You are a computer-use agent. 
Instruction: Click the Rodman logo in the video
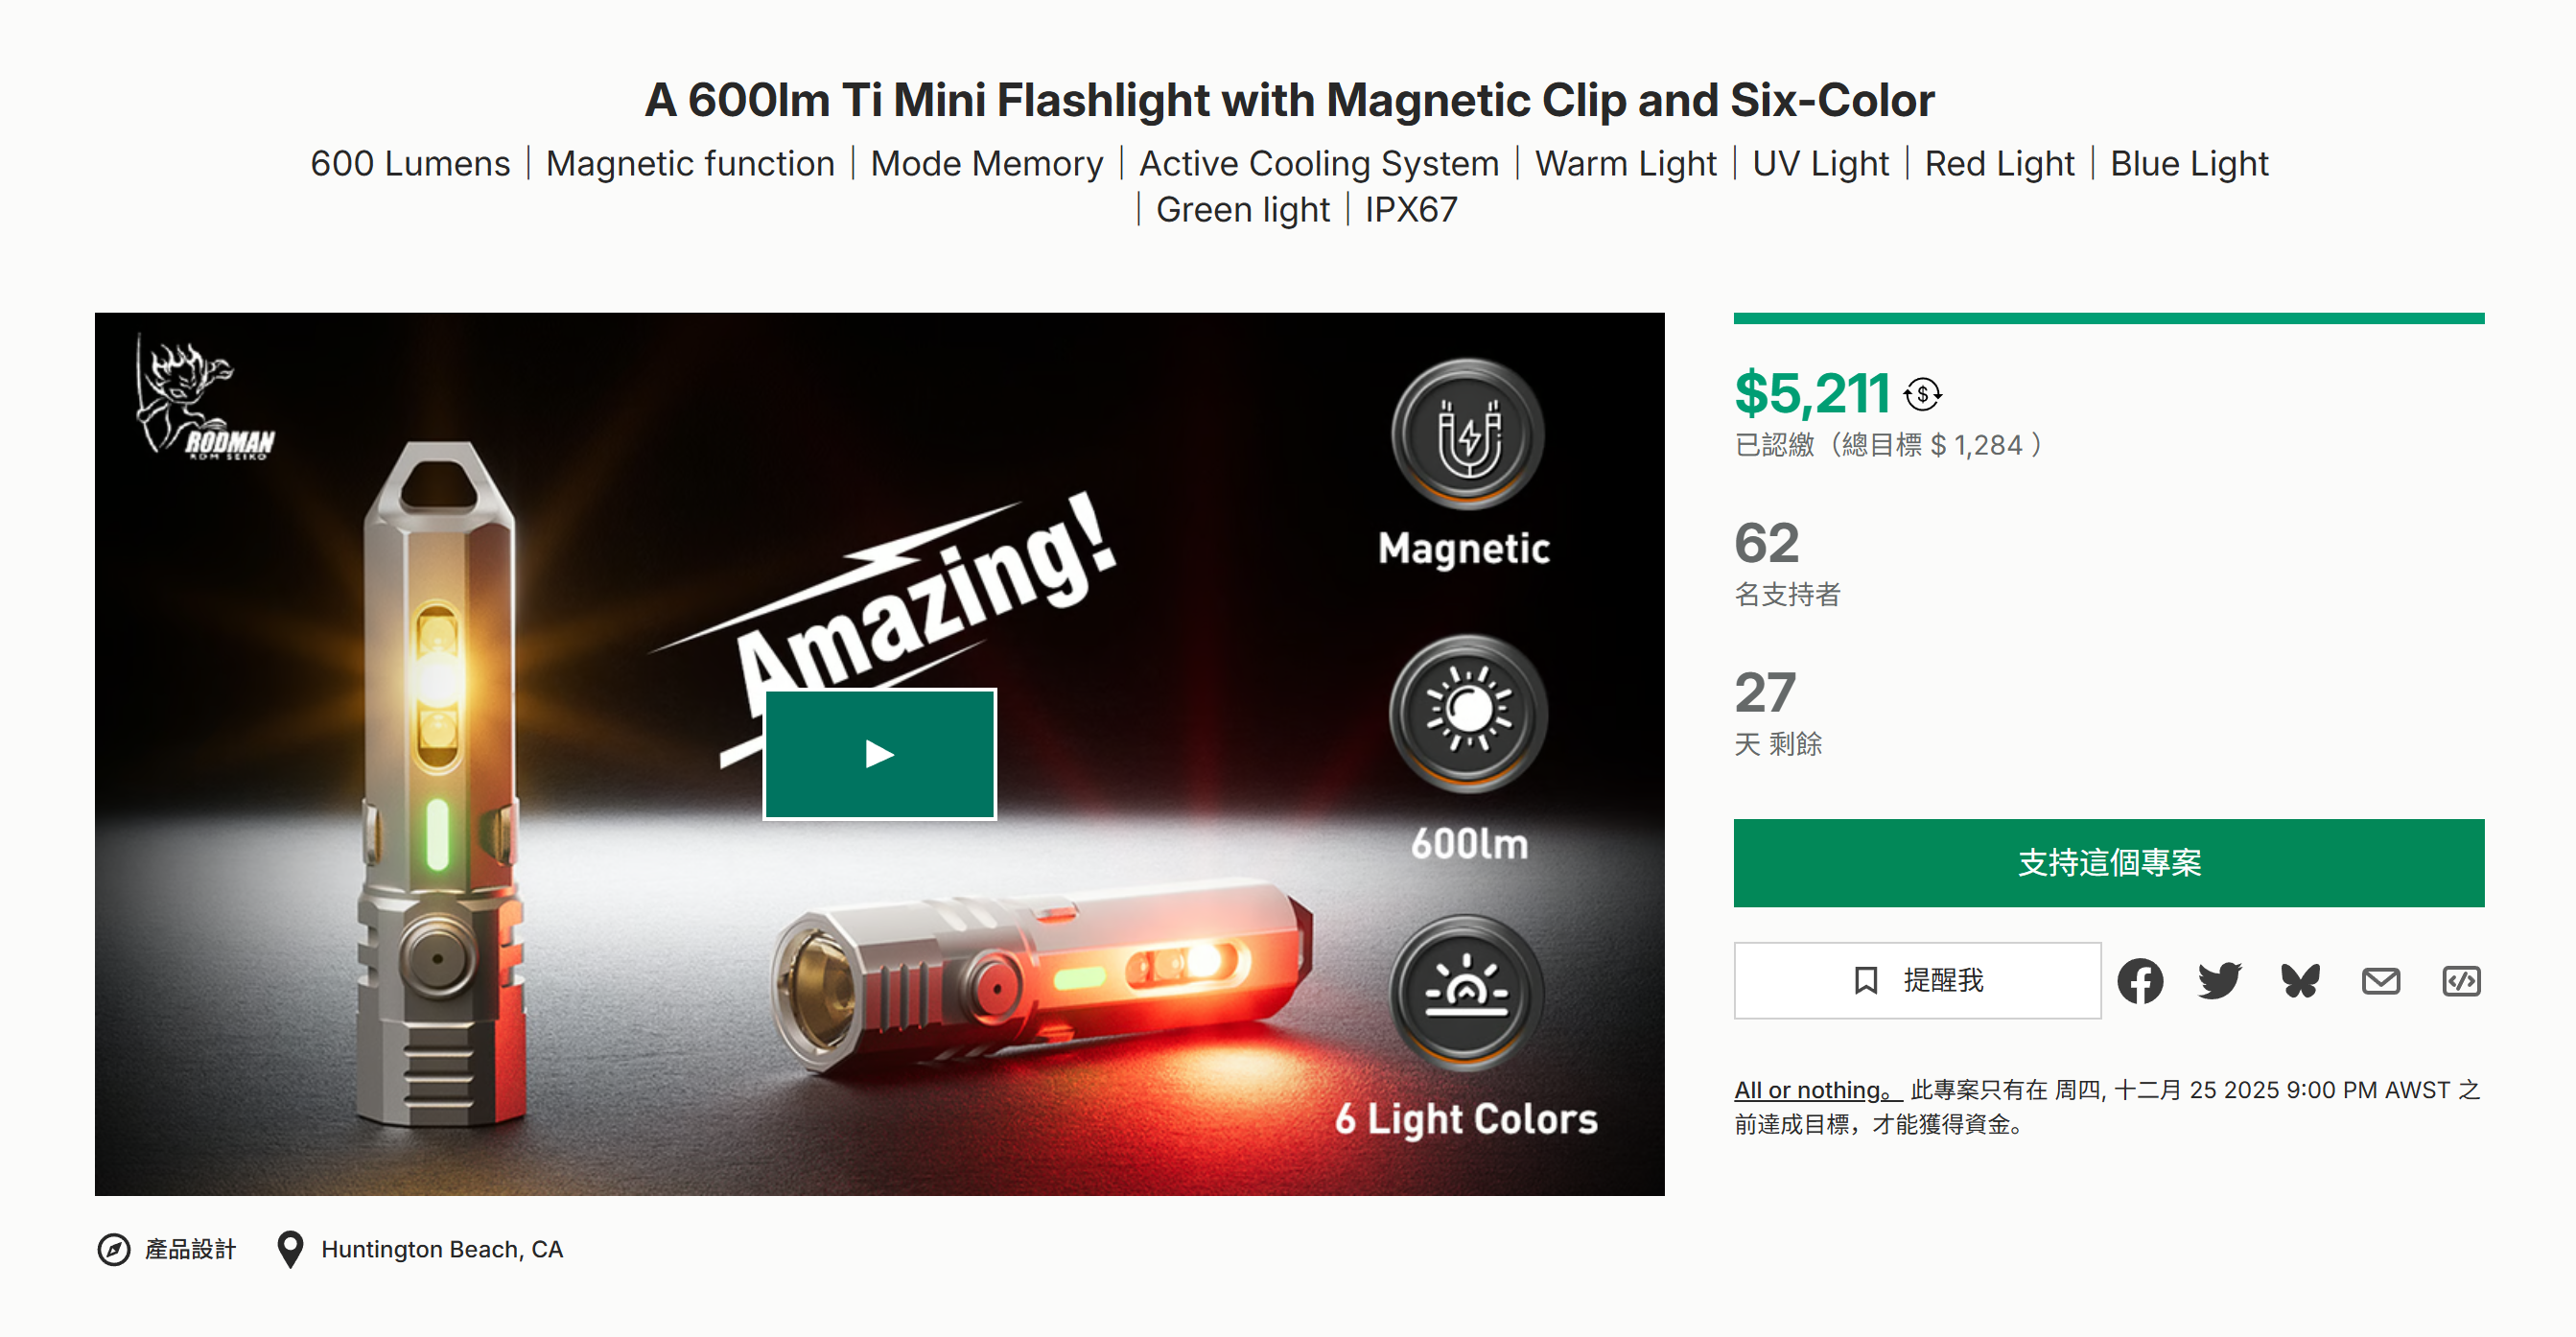tap(204, 400)
